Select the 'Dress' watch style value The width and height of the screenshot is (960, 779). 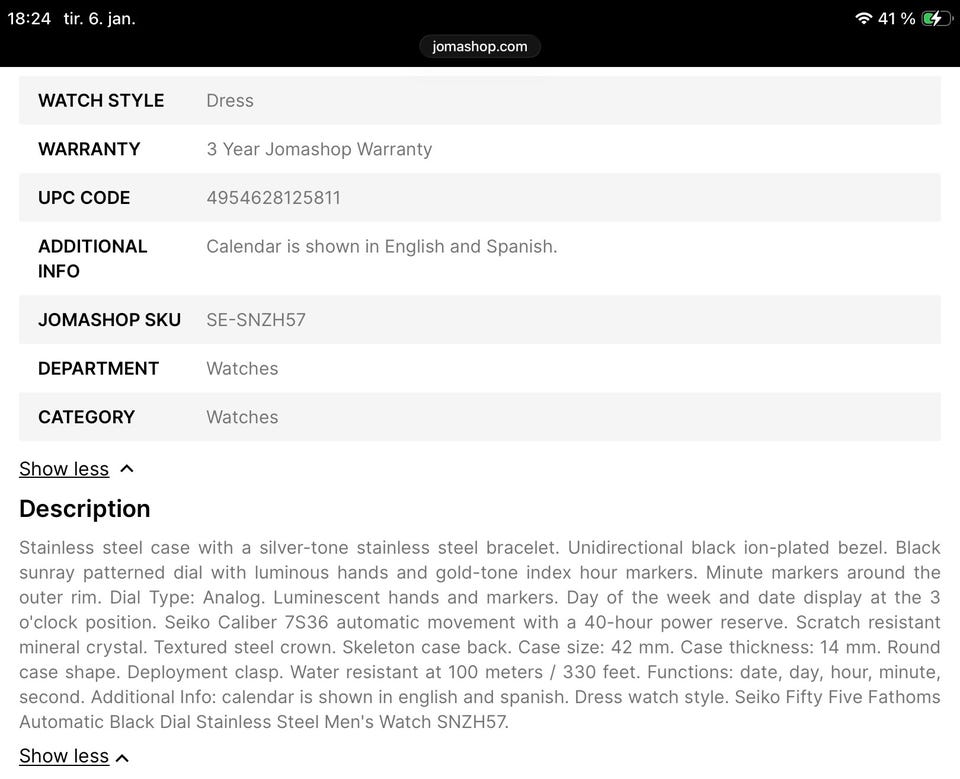230,100
